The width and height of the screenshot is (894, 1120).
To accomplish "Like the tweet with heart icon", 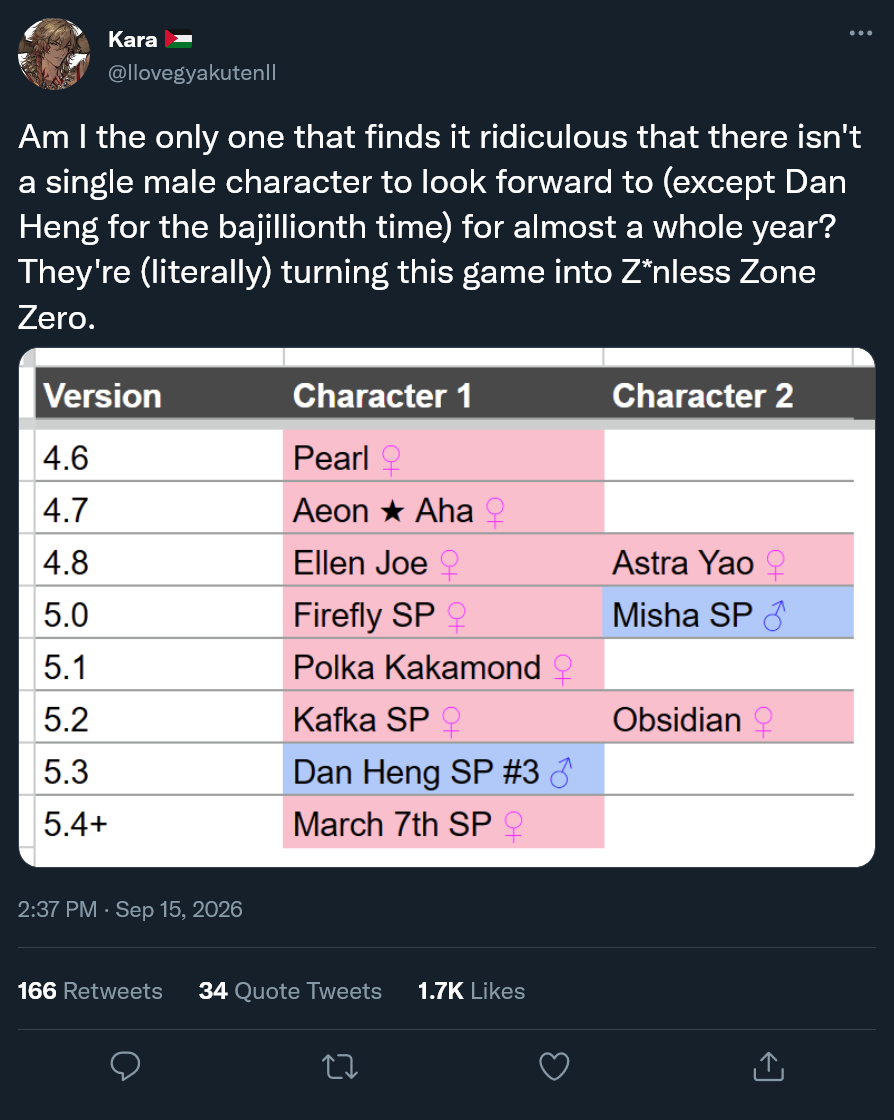I will coord(554,1066).
